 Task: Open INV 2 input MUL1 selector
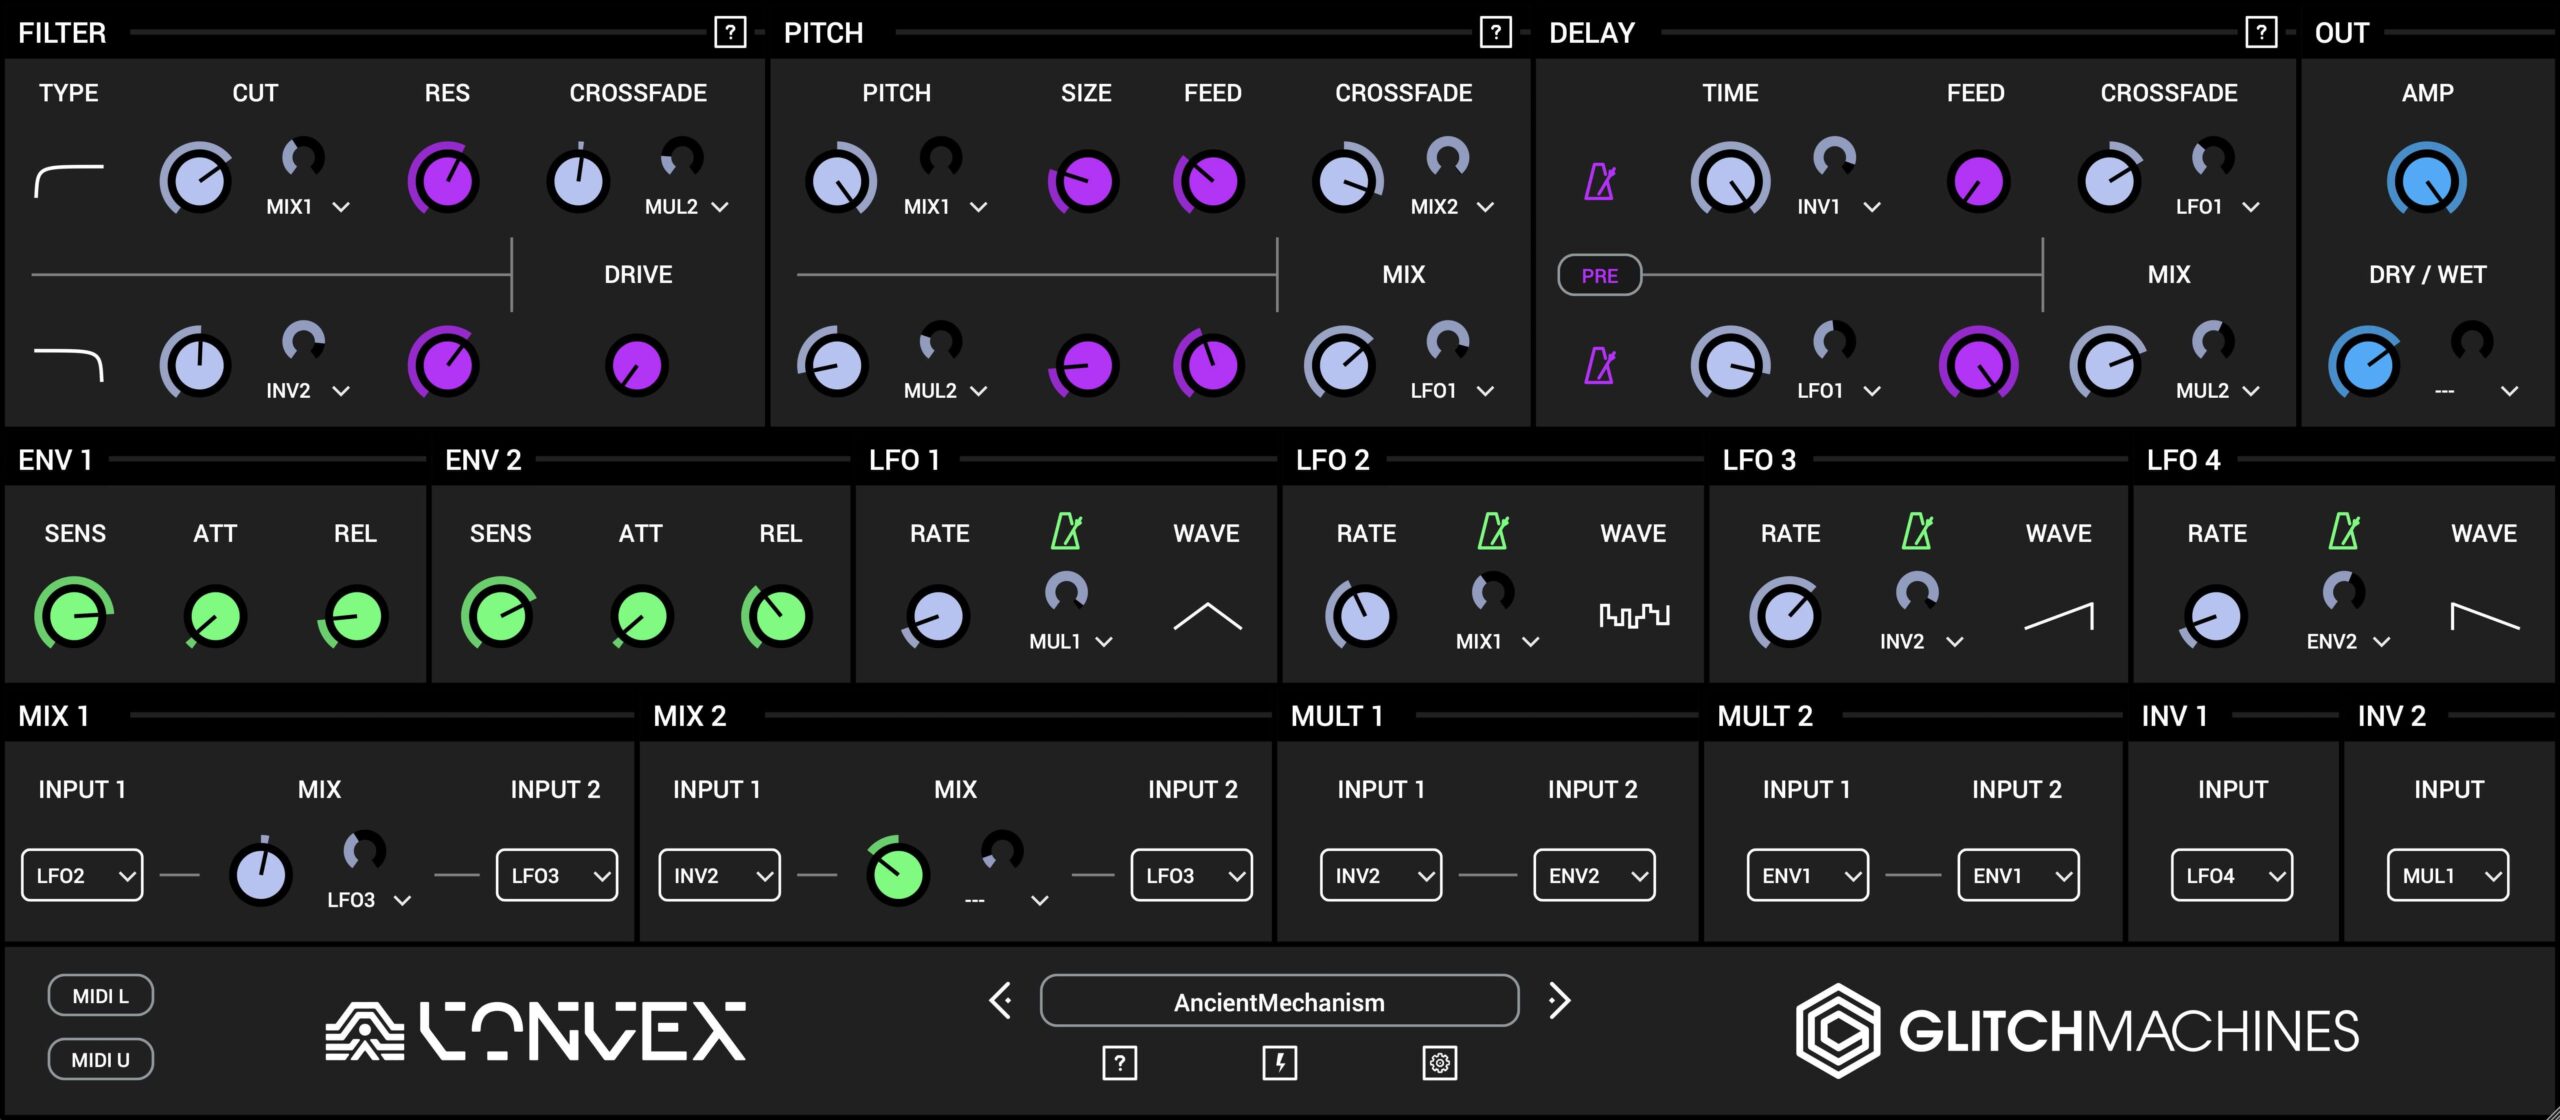2448,876
